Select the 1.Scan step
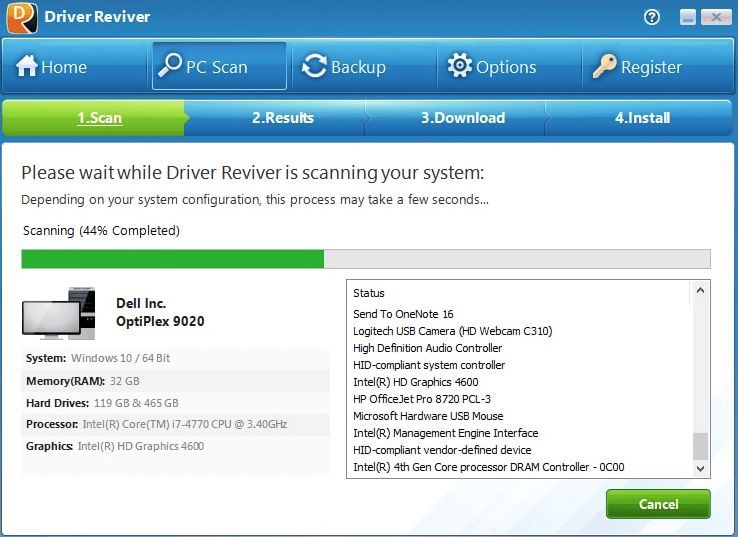Screen dimensions: 738x537 pyautogui.click(x=94, y=118)
